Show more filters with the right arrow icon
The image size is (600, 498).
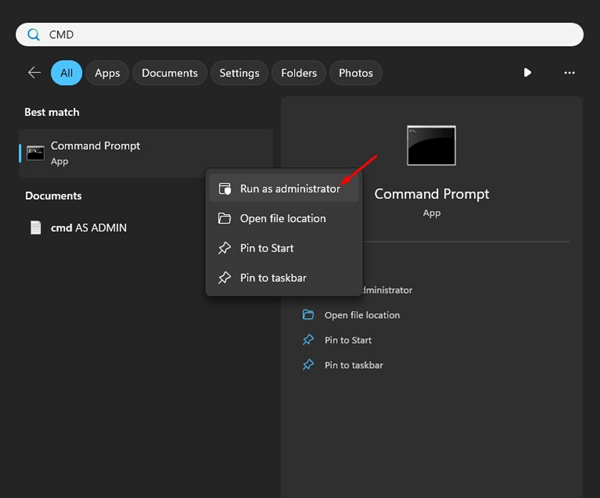tap(528, 73)
